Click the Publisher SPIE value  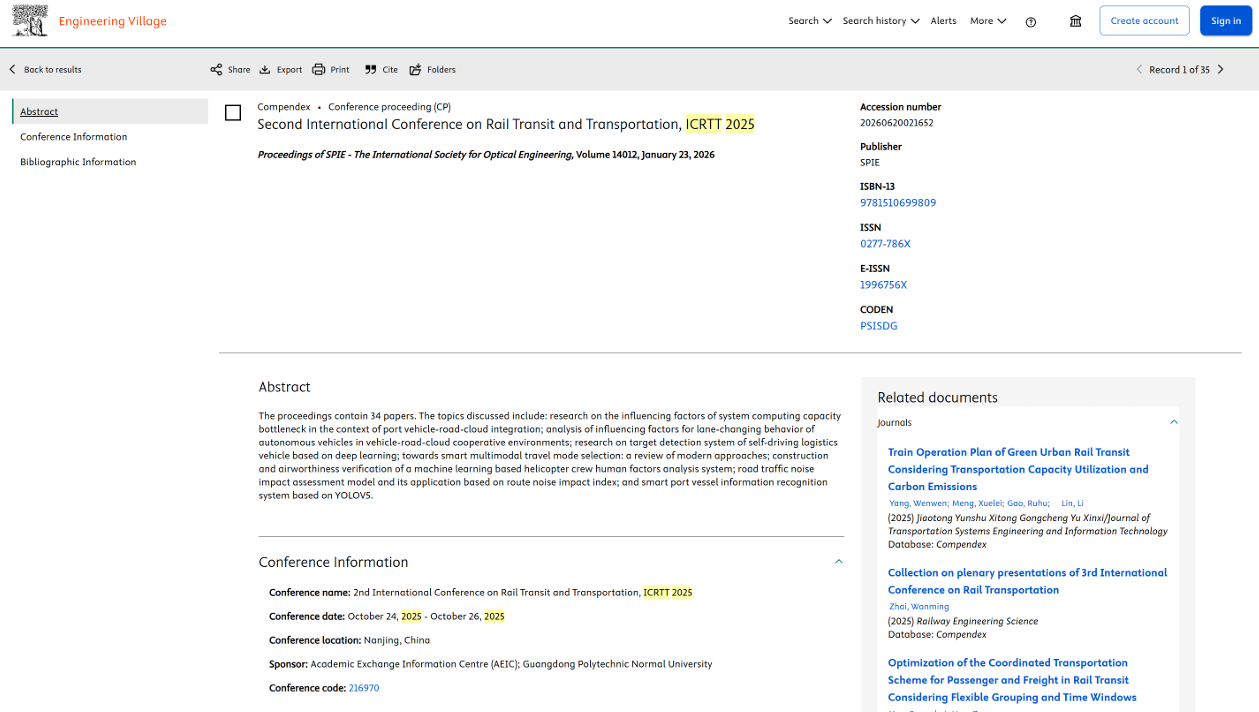870,162
